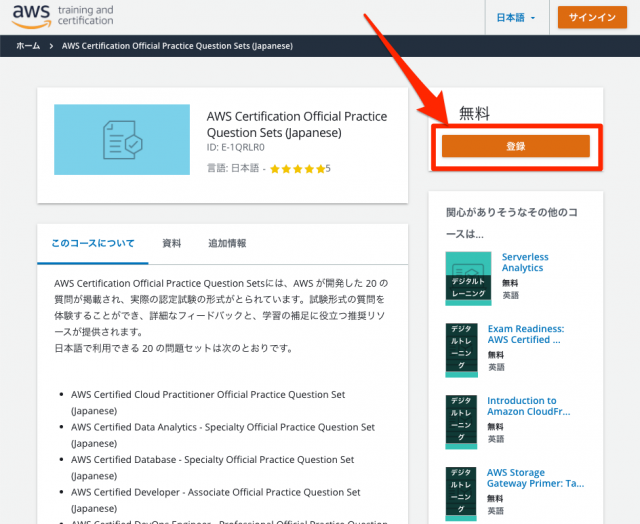Open Exam Readiness: AWS Certified course link

[526, 334]
